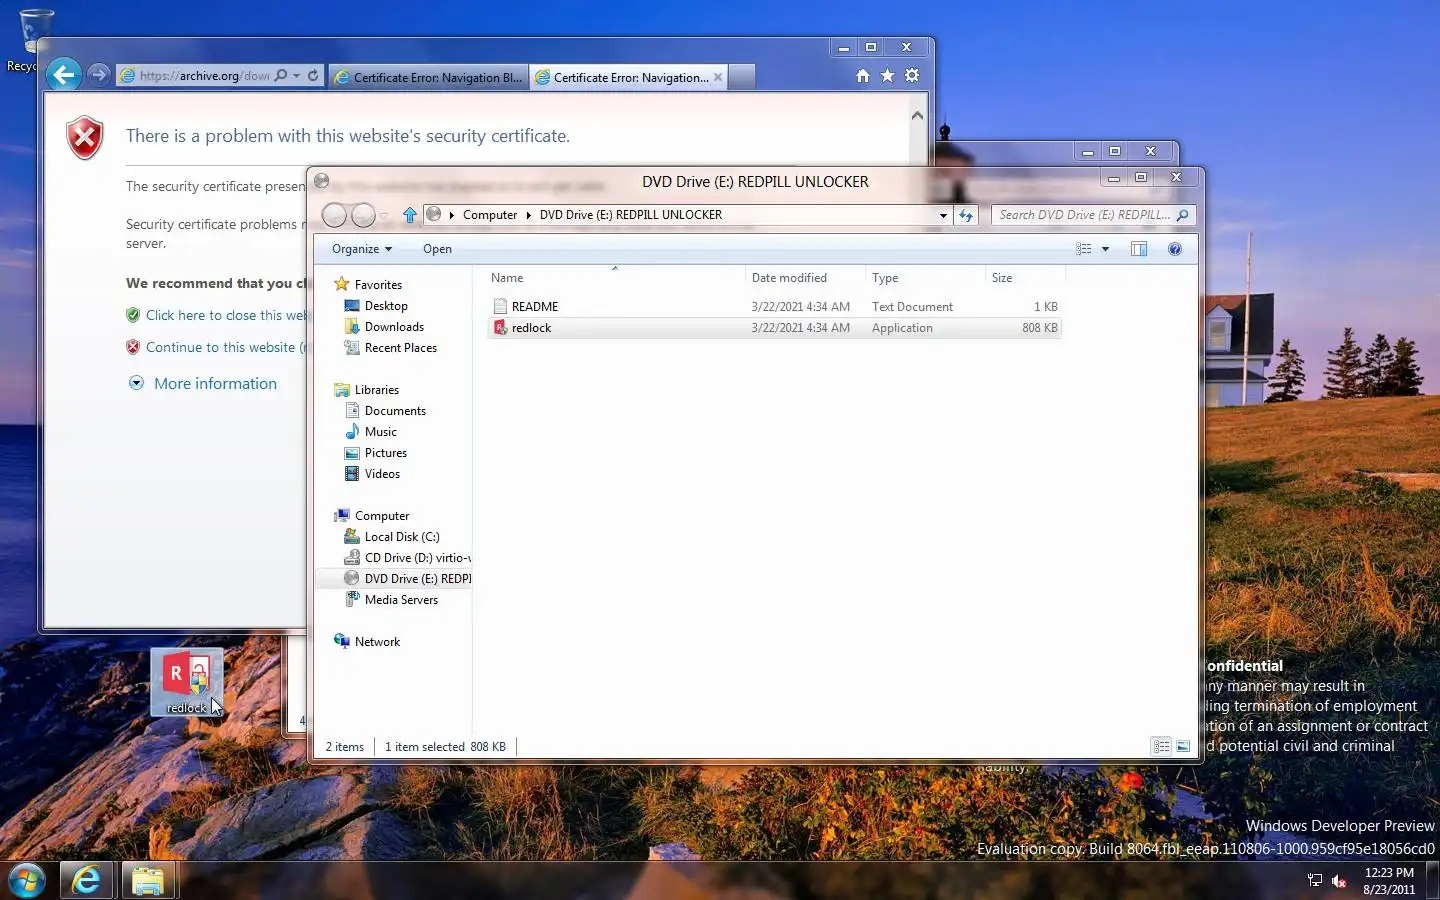Open Downloads in navigation pane
The image size is (1440, 900).
[x=394, y=327]
